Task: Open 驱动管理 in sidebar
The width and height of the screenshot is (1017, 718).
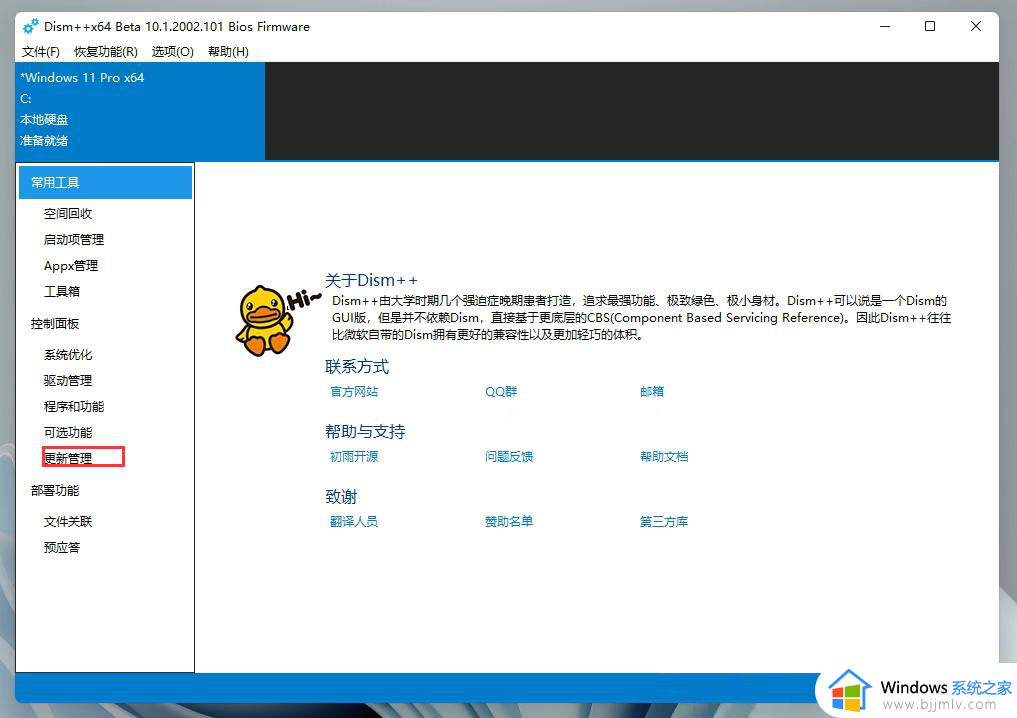Action: pos(68,381)
